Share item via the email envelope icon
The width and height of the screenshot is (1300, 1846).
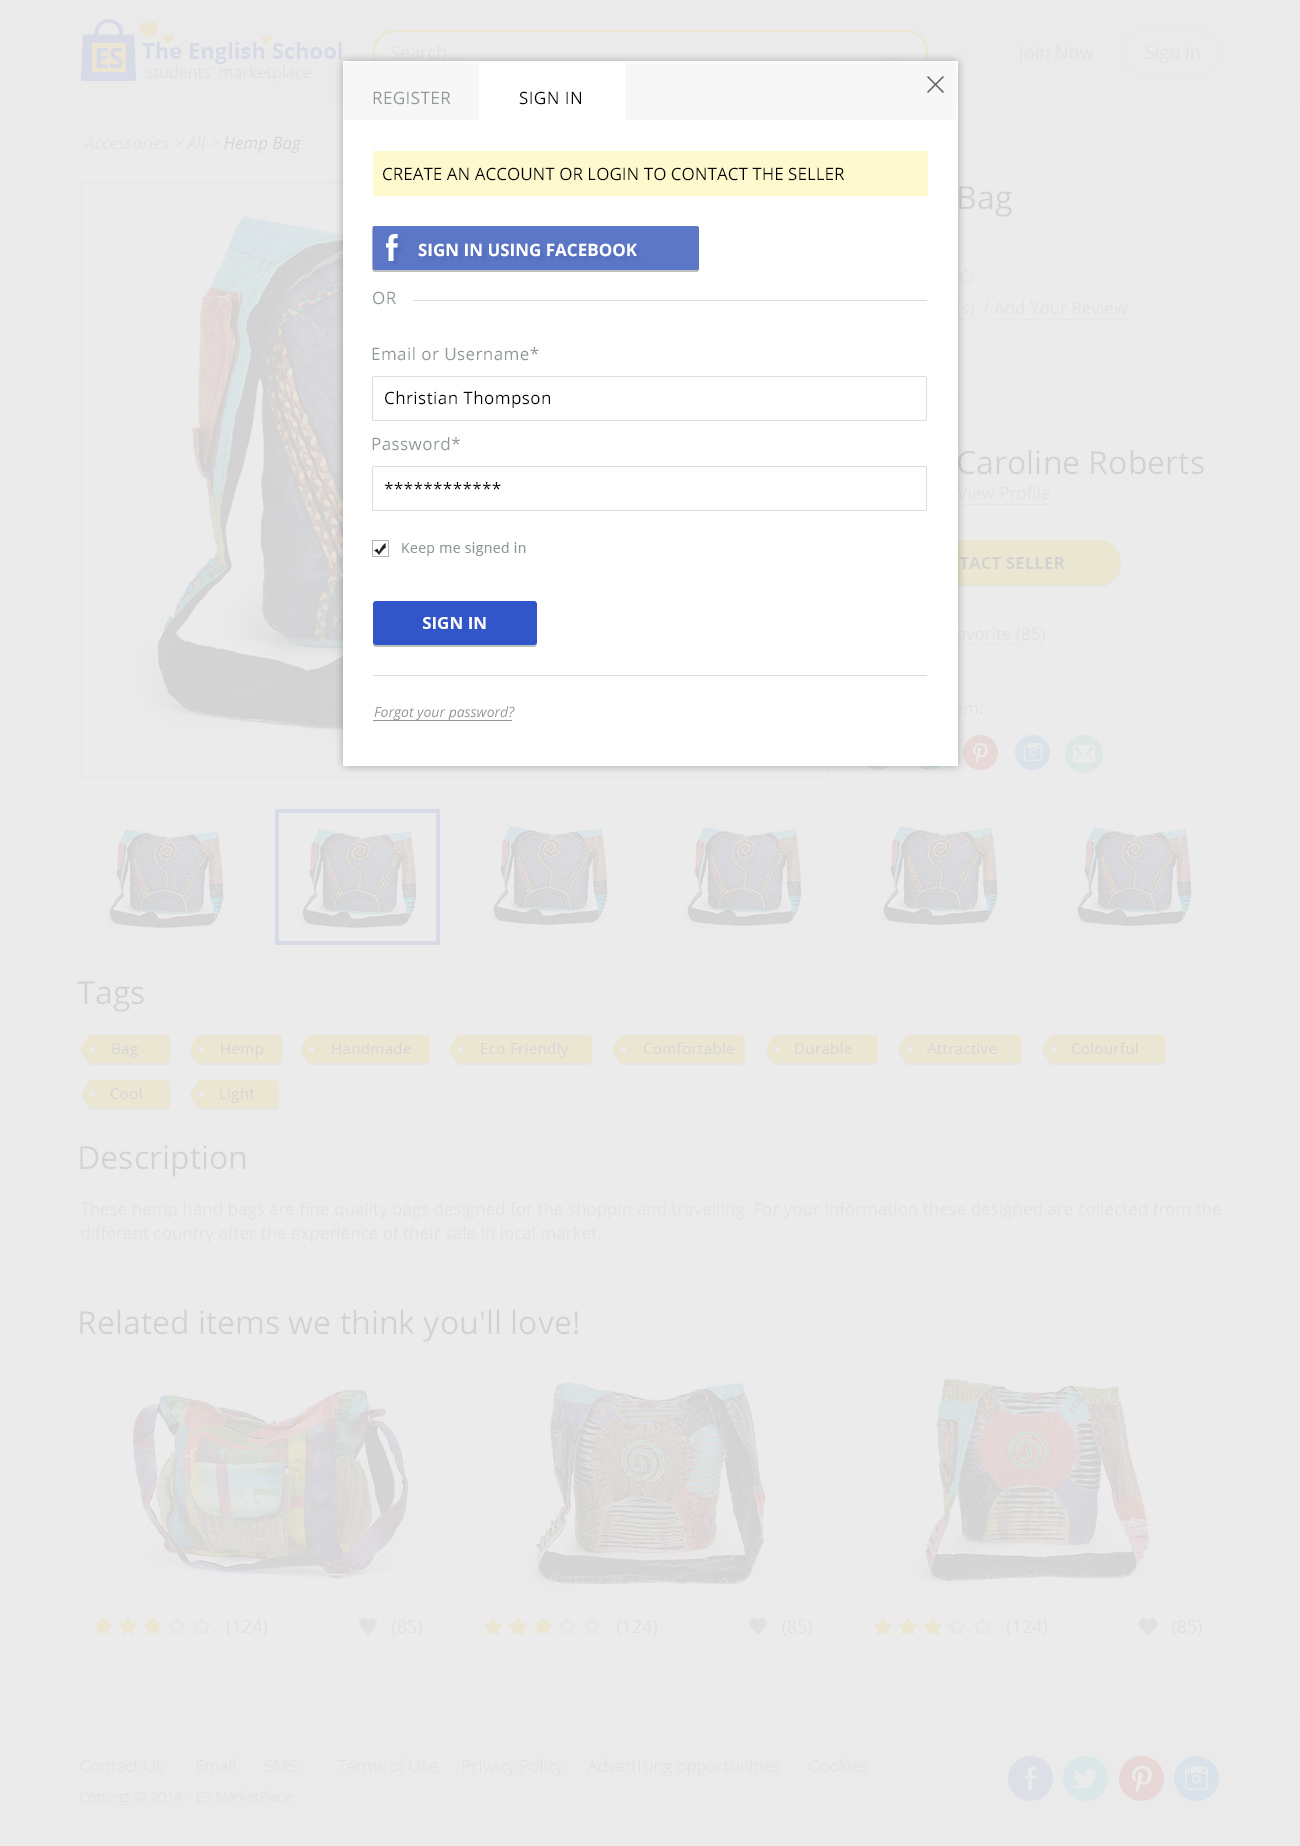(x=1084, y=753)
